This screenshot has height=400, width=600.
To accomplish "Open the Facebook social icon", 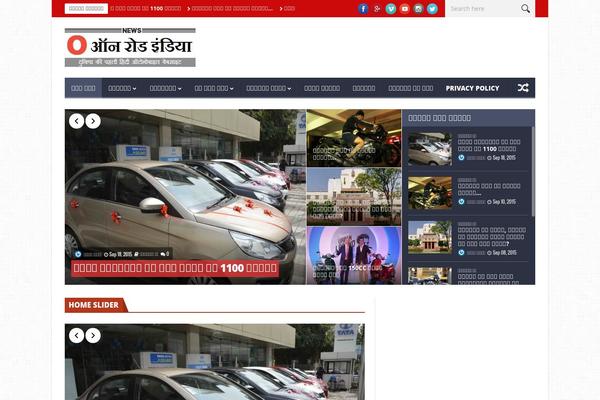I will click(363, 8).
